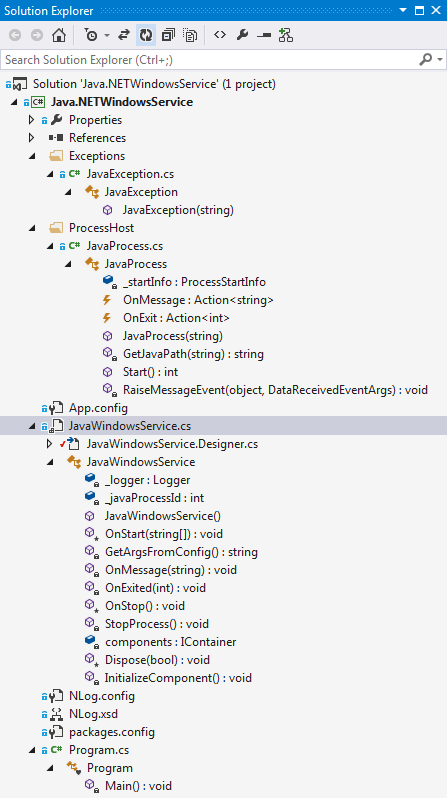This screenshot has width=447, height=798.
Task: Select _javaProcessId : int field
Action: 155,498
